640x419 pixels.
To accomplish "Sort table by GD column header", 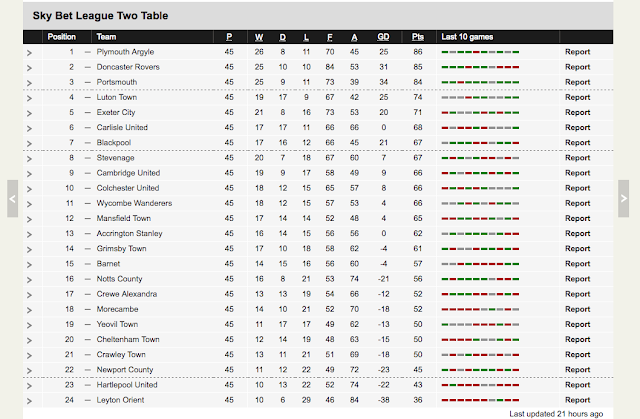I will click(383, 37).
